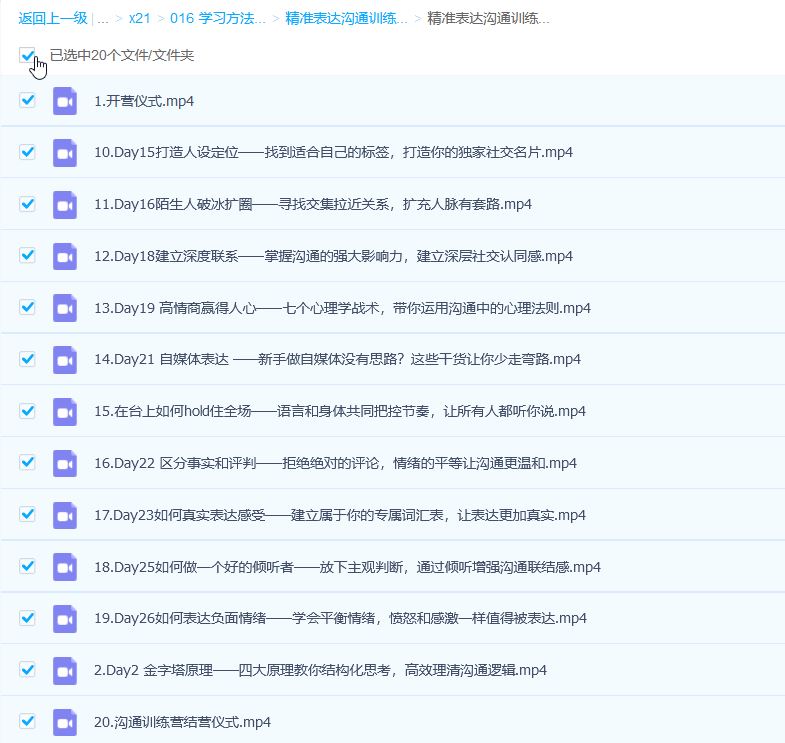Screen dimensions: 785x743
Task: Click video icon beside 18.Day25 file
Action: coord(65,567)
